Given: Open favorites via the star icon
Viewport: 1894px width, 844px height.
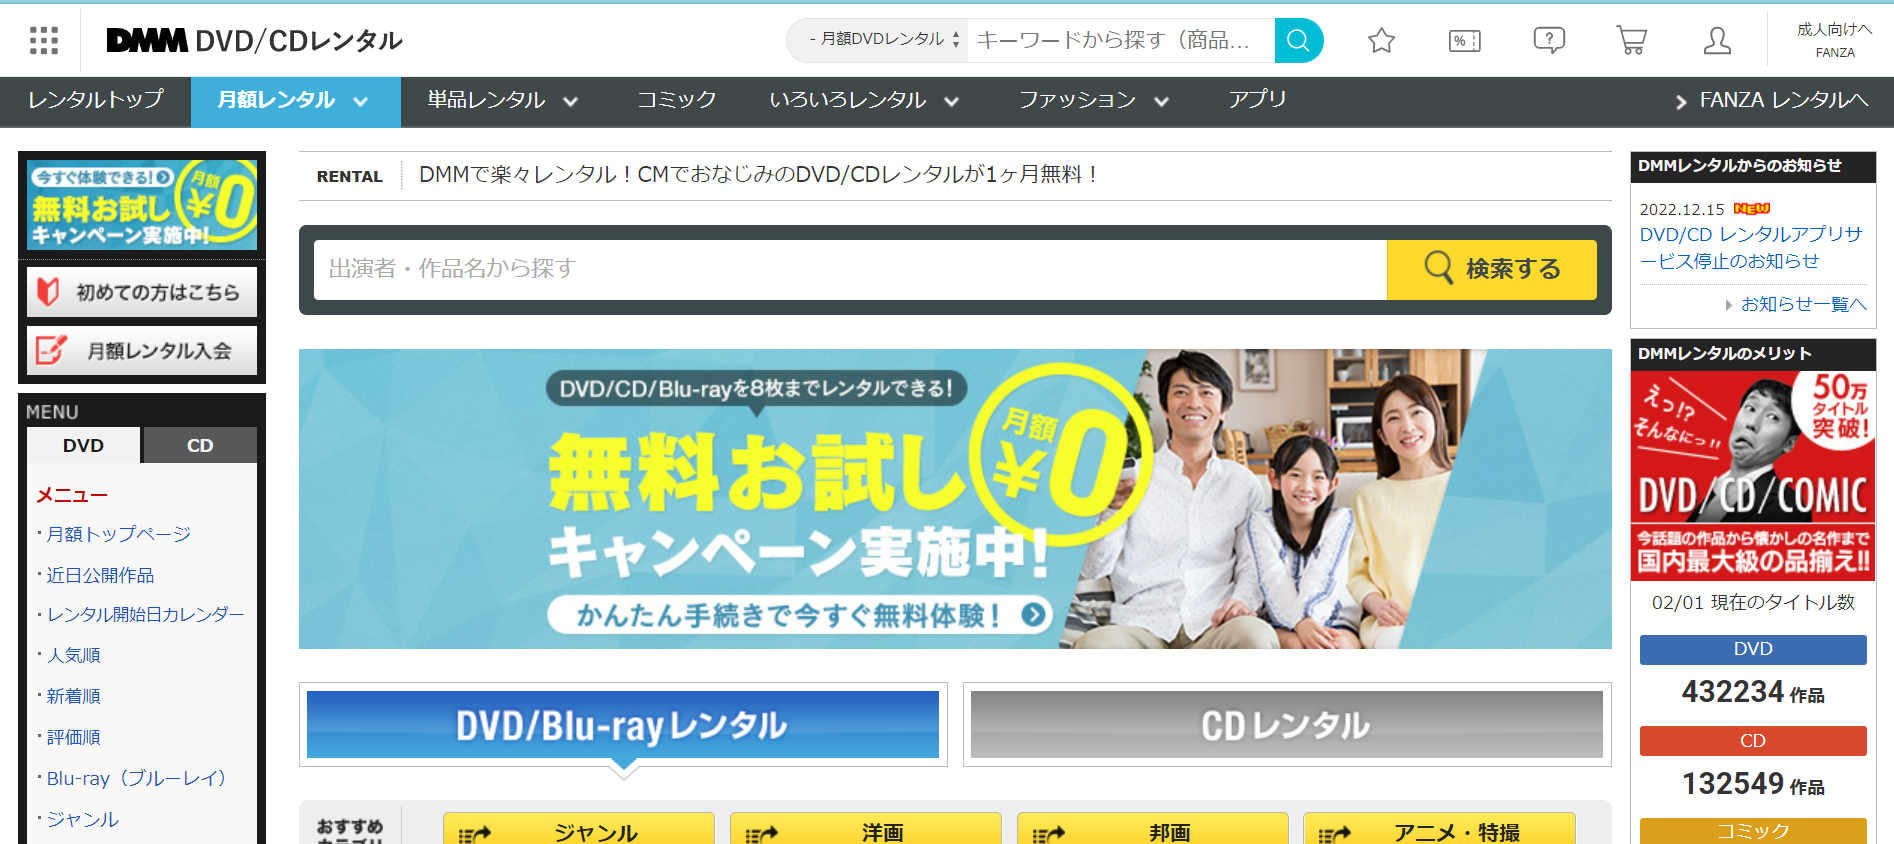Looking at the screenshot, I should pyautogui.click(x=1381, y=40).
